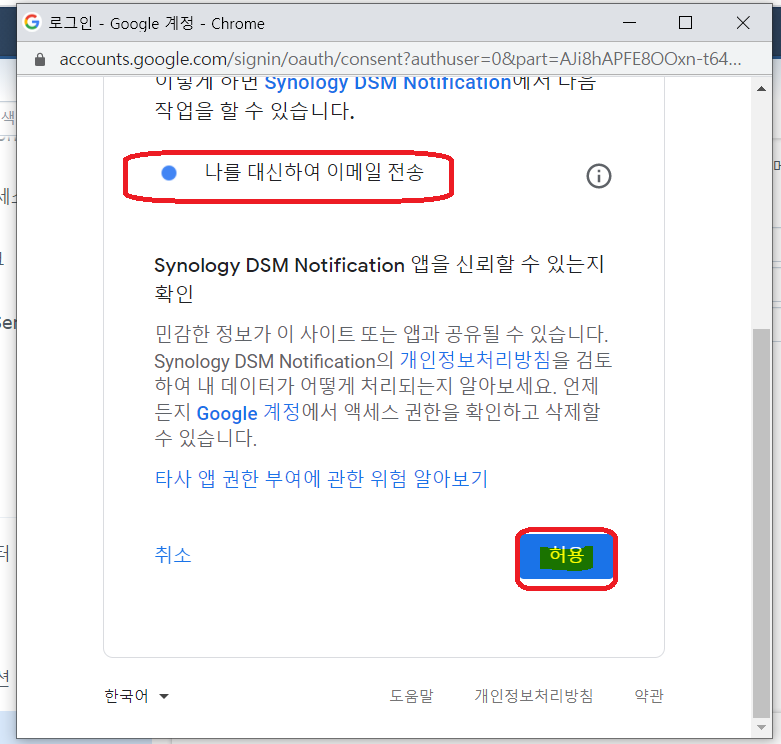Click '나를 대신하여 이메일 전송' permission text
The image size is (781, 744).
coord(314,172)
